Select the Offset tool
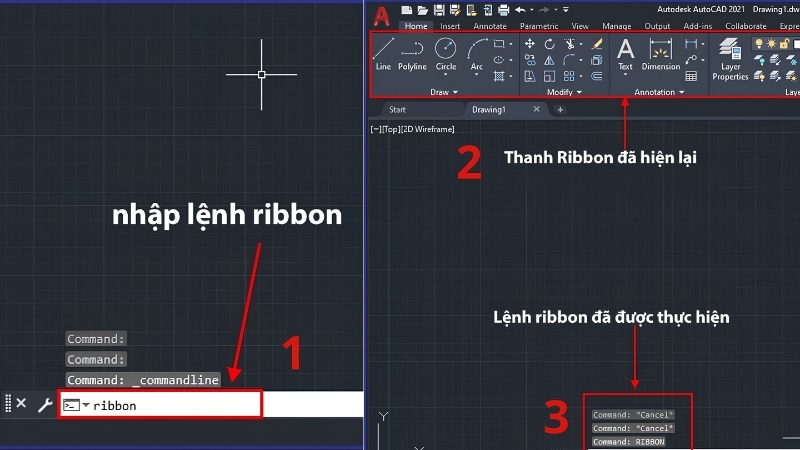Image resolution: width=800 pixels, height=450 pixels. [596, 77]
